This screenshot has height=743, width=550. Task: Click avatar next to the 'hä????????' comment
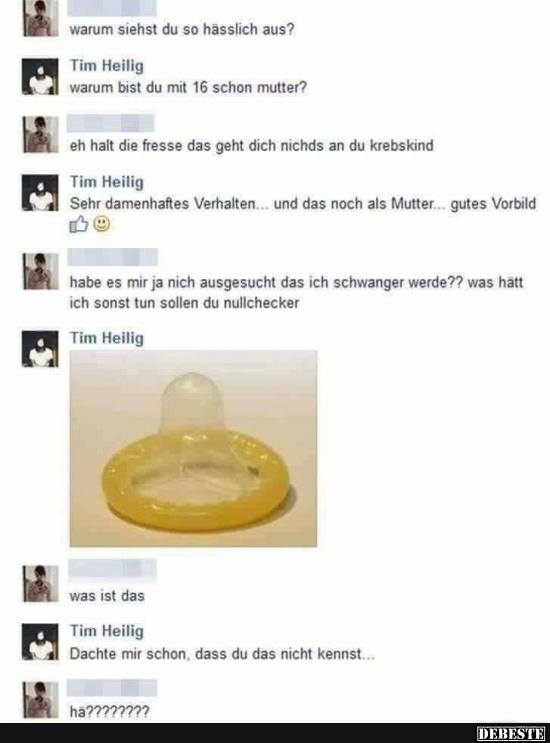40,700
